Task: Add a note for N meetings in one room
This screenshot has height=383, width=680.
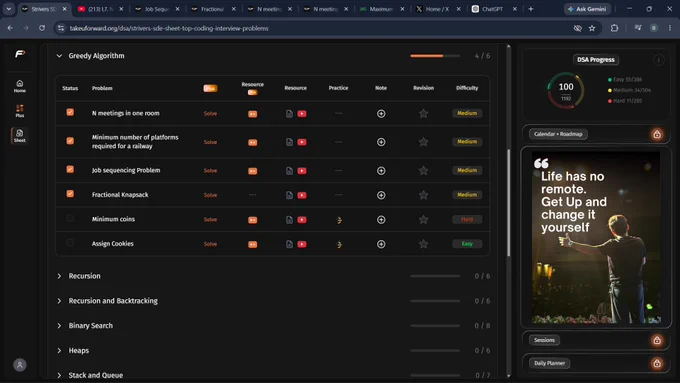Action: click(381, 114)
